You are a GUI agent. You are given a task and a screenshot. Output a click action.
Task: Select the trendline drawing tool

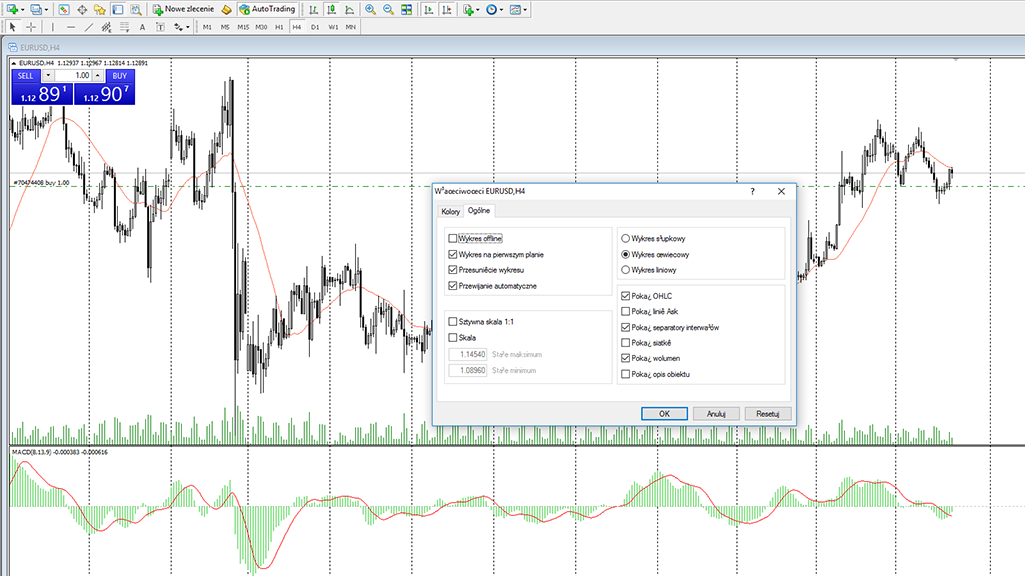point(90,27)
